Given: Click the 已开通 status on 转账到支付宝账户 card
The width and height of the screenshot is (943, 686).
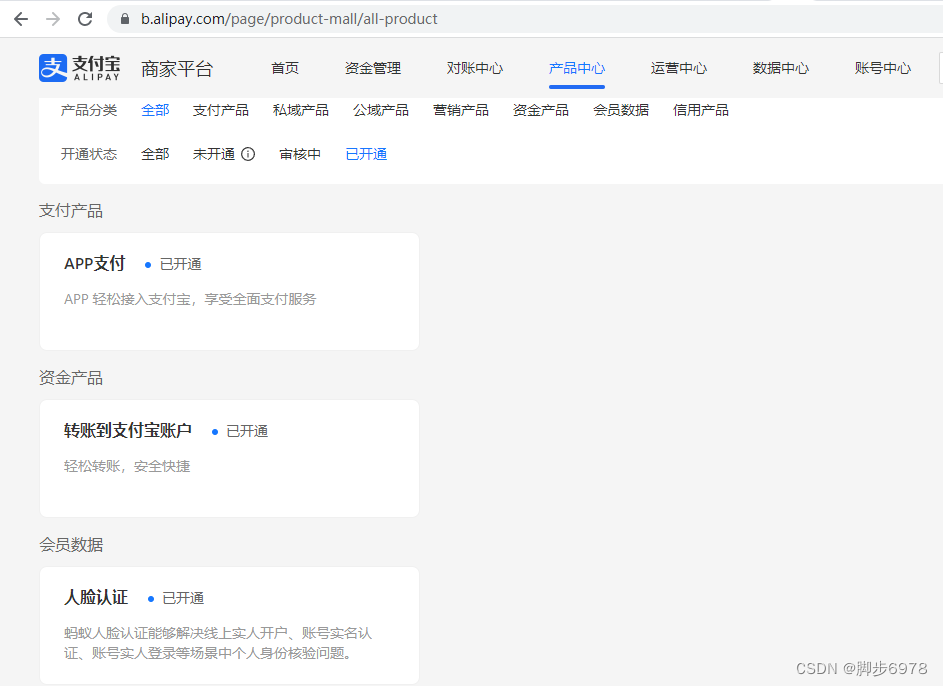Looking at the screenshot, I should pyautogui.click(x=247, y=432).
